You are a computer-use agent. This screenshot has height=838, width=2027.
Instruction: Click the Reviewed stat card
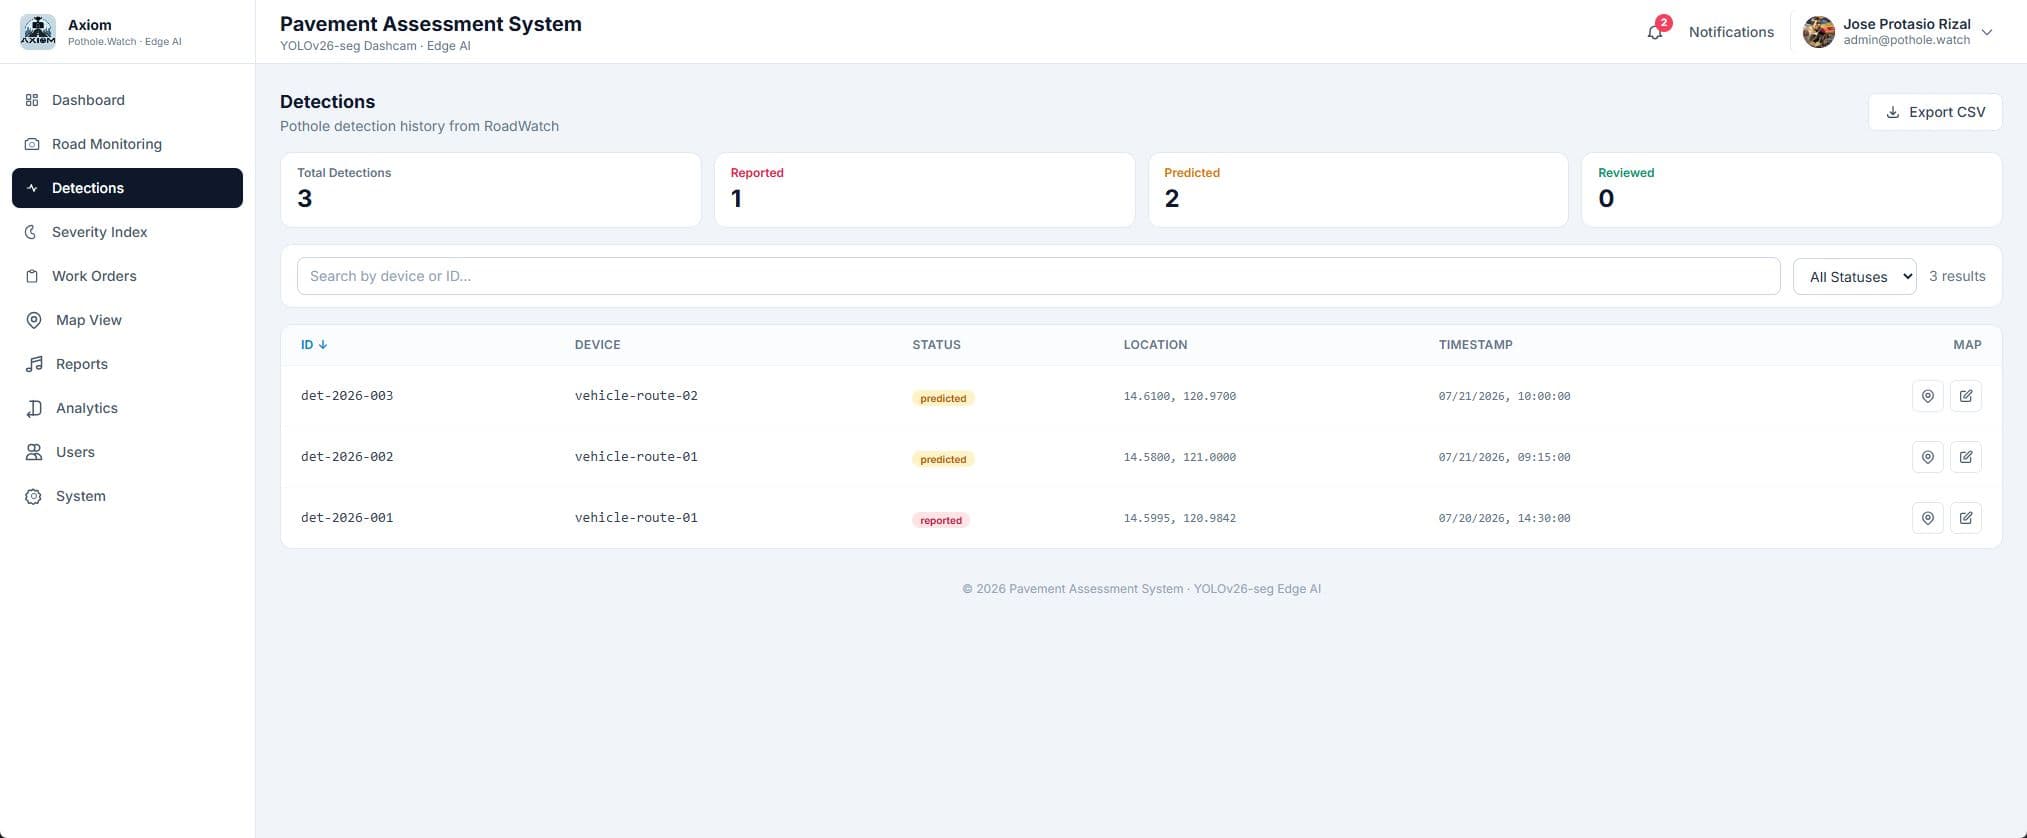pyautogui.click(x=1791, y=190)
